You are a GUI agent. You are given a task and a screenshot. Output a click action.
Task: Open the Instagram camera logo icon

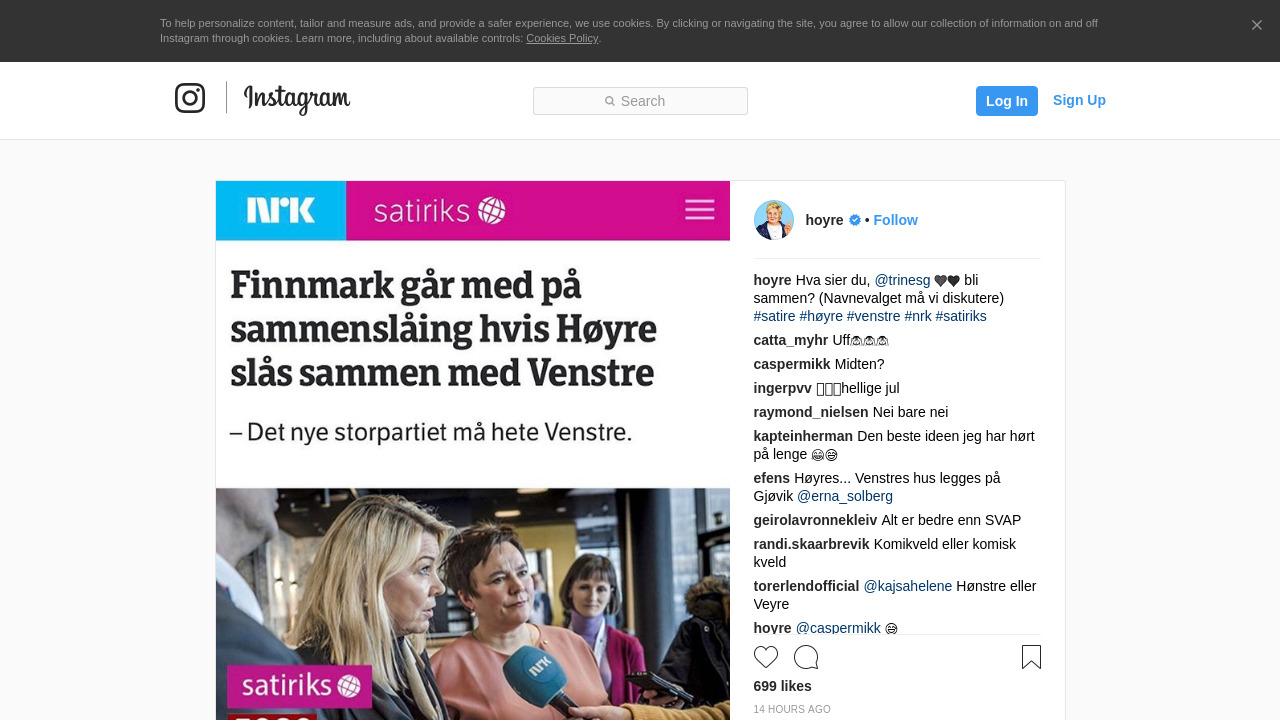point(190,98)
